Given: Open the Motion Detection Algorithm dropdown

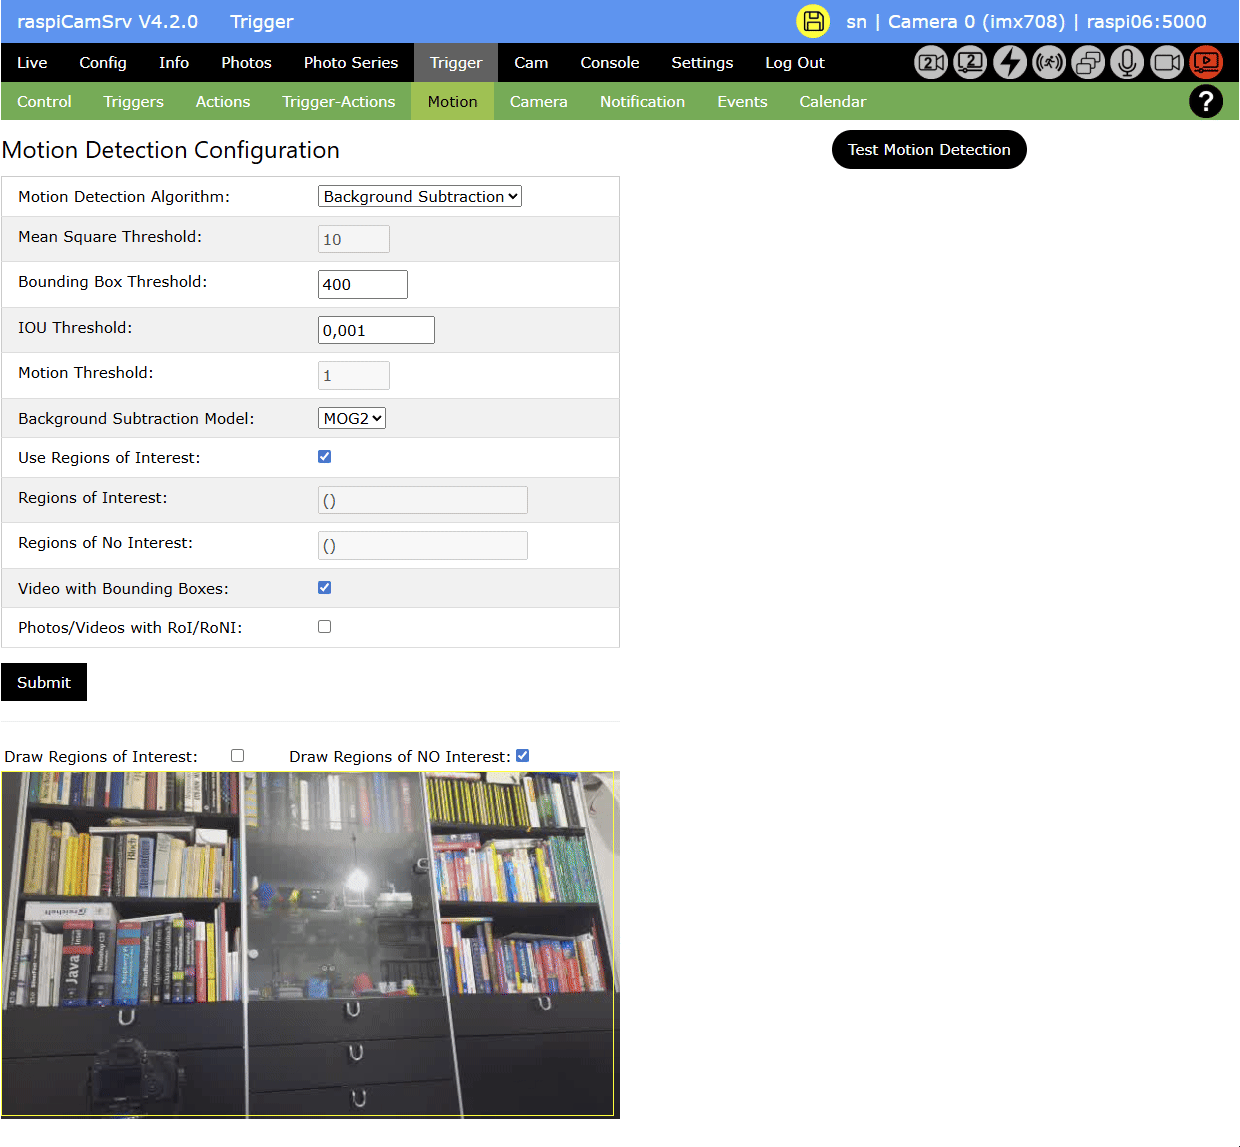Looking at the screenshot, I should (x=420, y=197).
